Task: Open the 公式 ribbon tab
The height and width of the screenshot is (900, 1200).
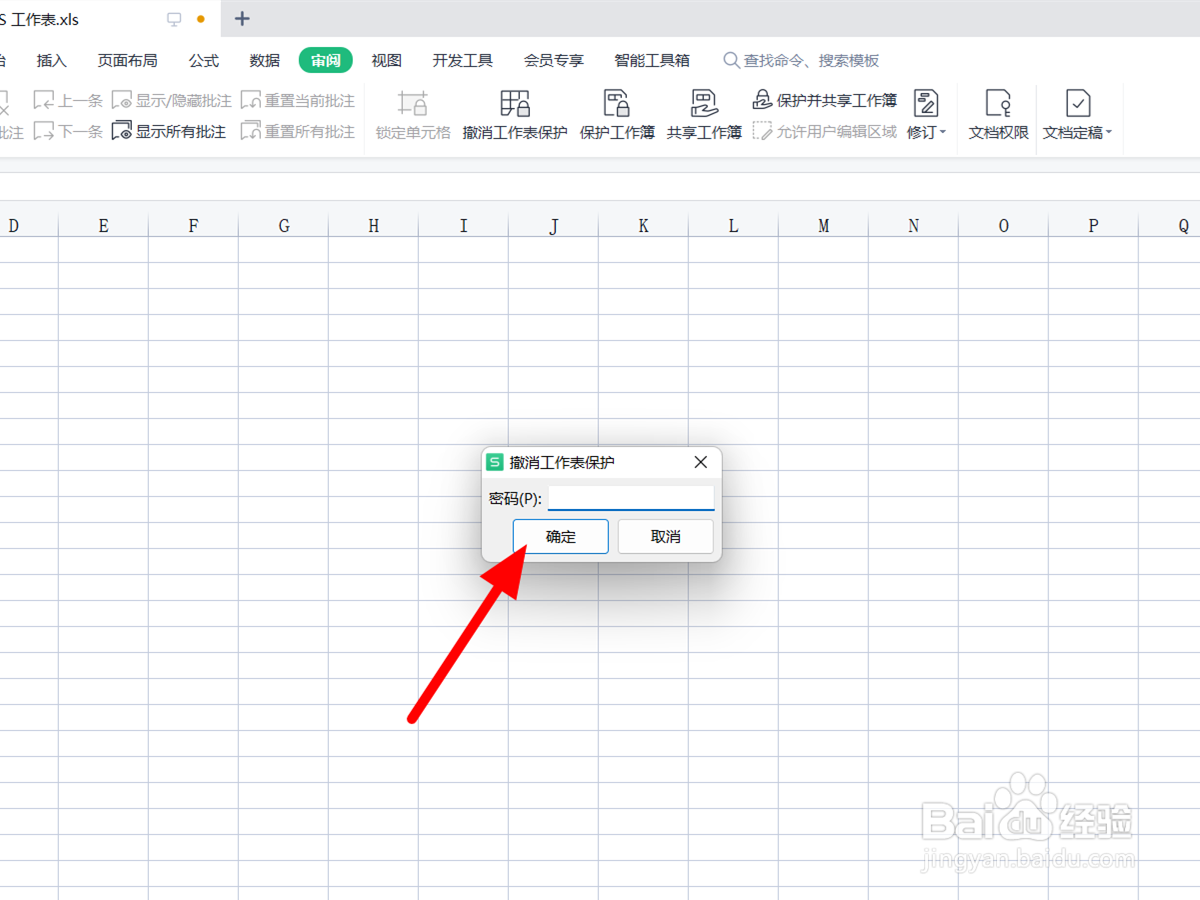Action: coord(204,60)
